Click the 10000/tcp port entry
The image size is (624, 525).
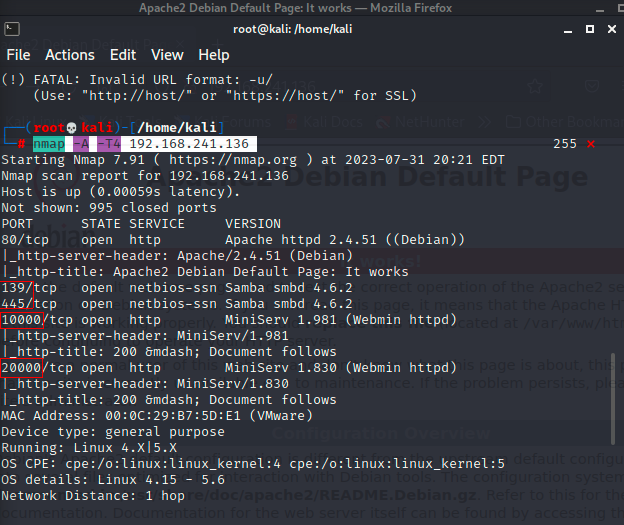[37, 320]
